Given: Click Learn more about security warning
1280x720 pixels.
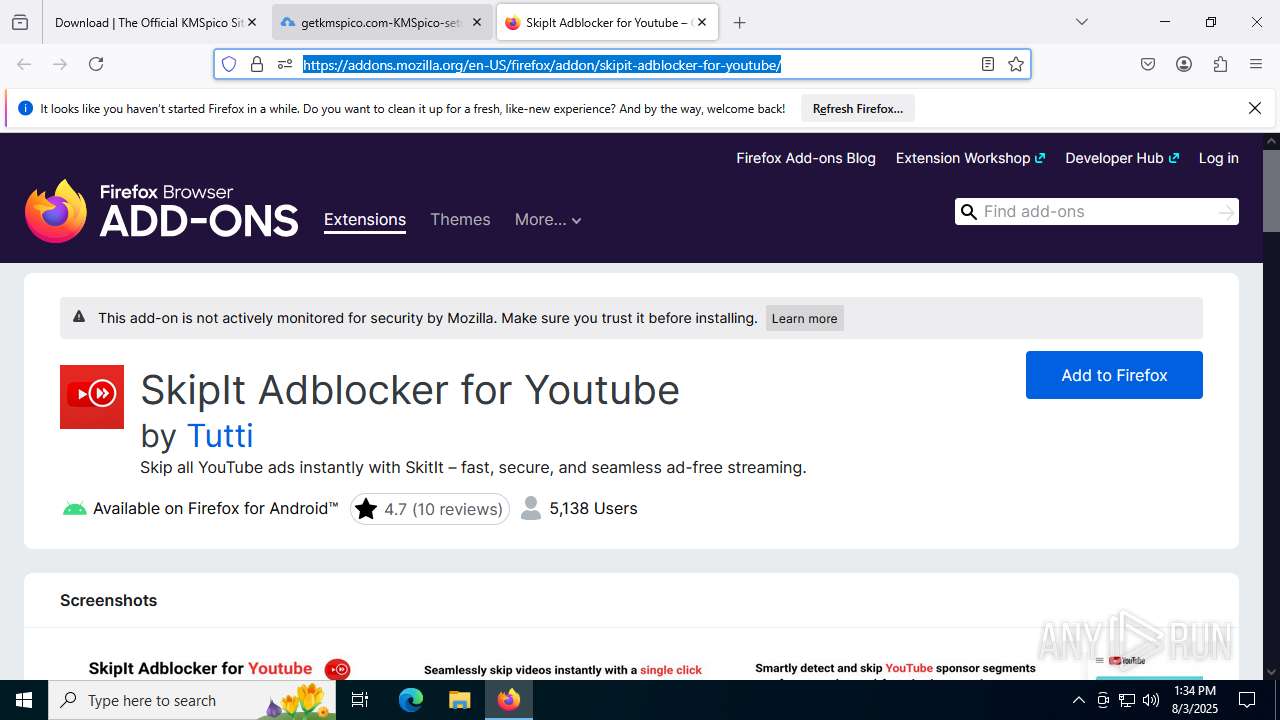Looking at the screenshot, I should pyautogui.click(x=804, y=318).
